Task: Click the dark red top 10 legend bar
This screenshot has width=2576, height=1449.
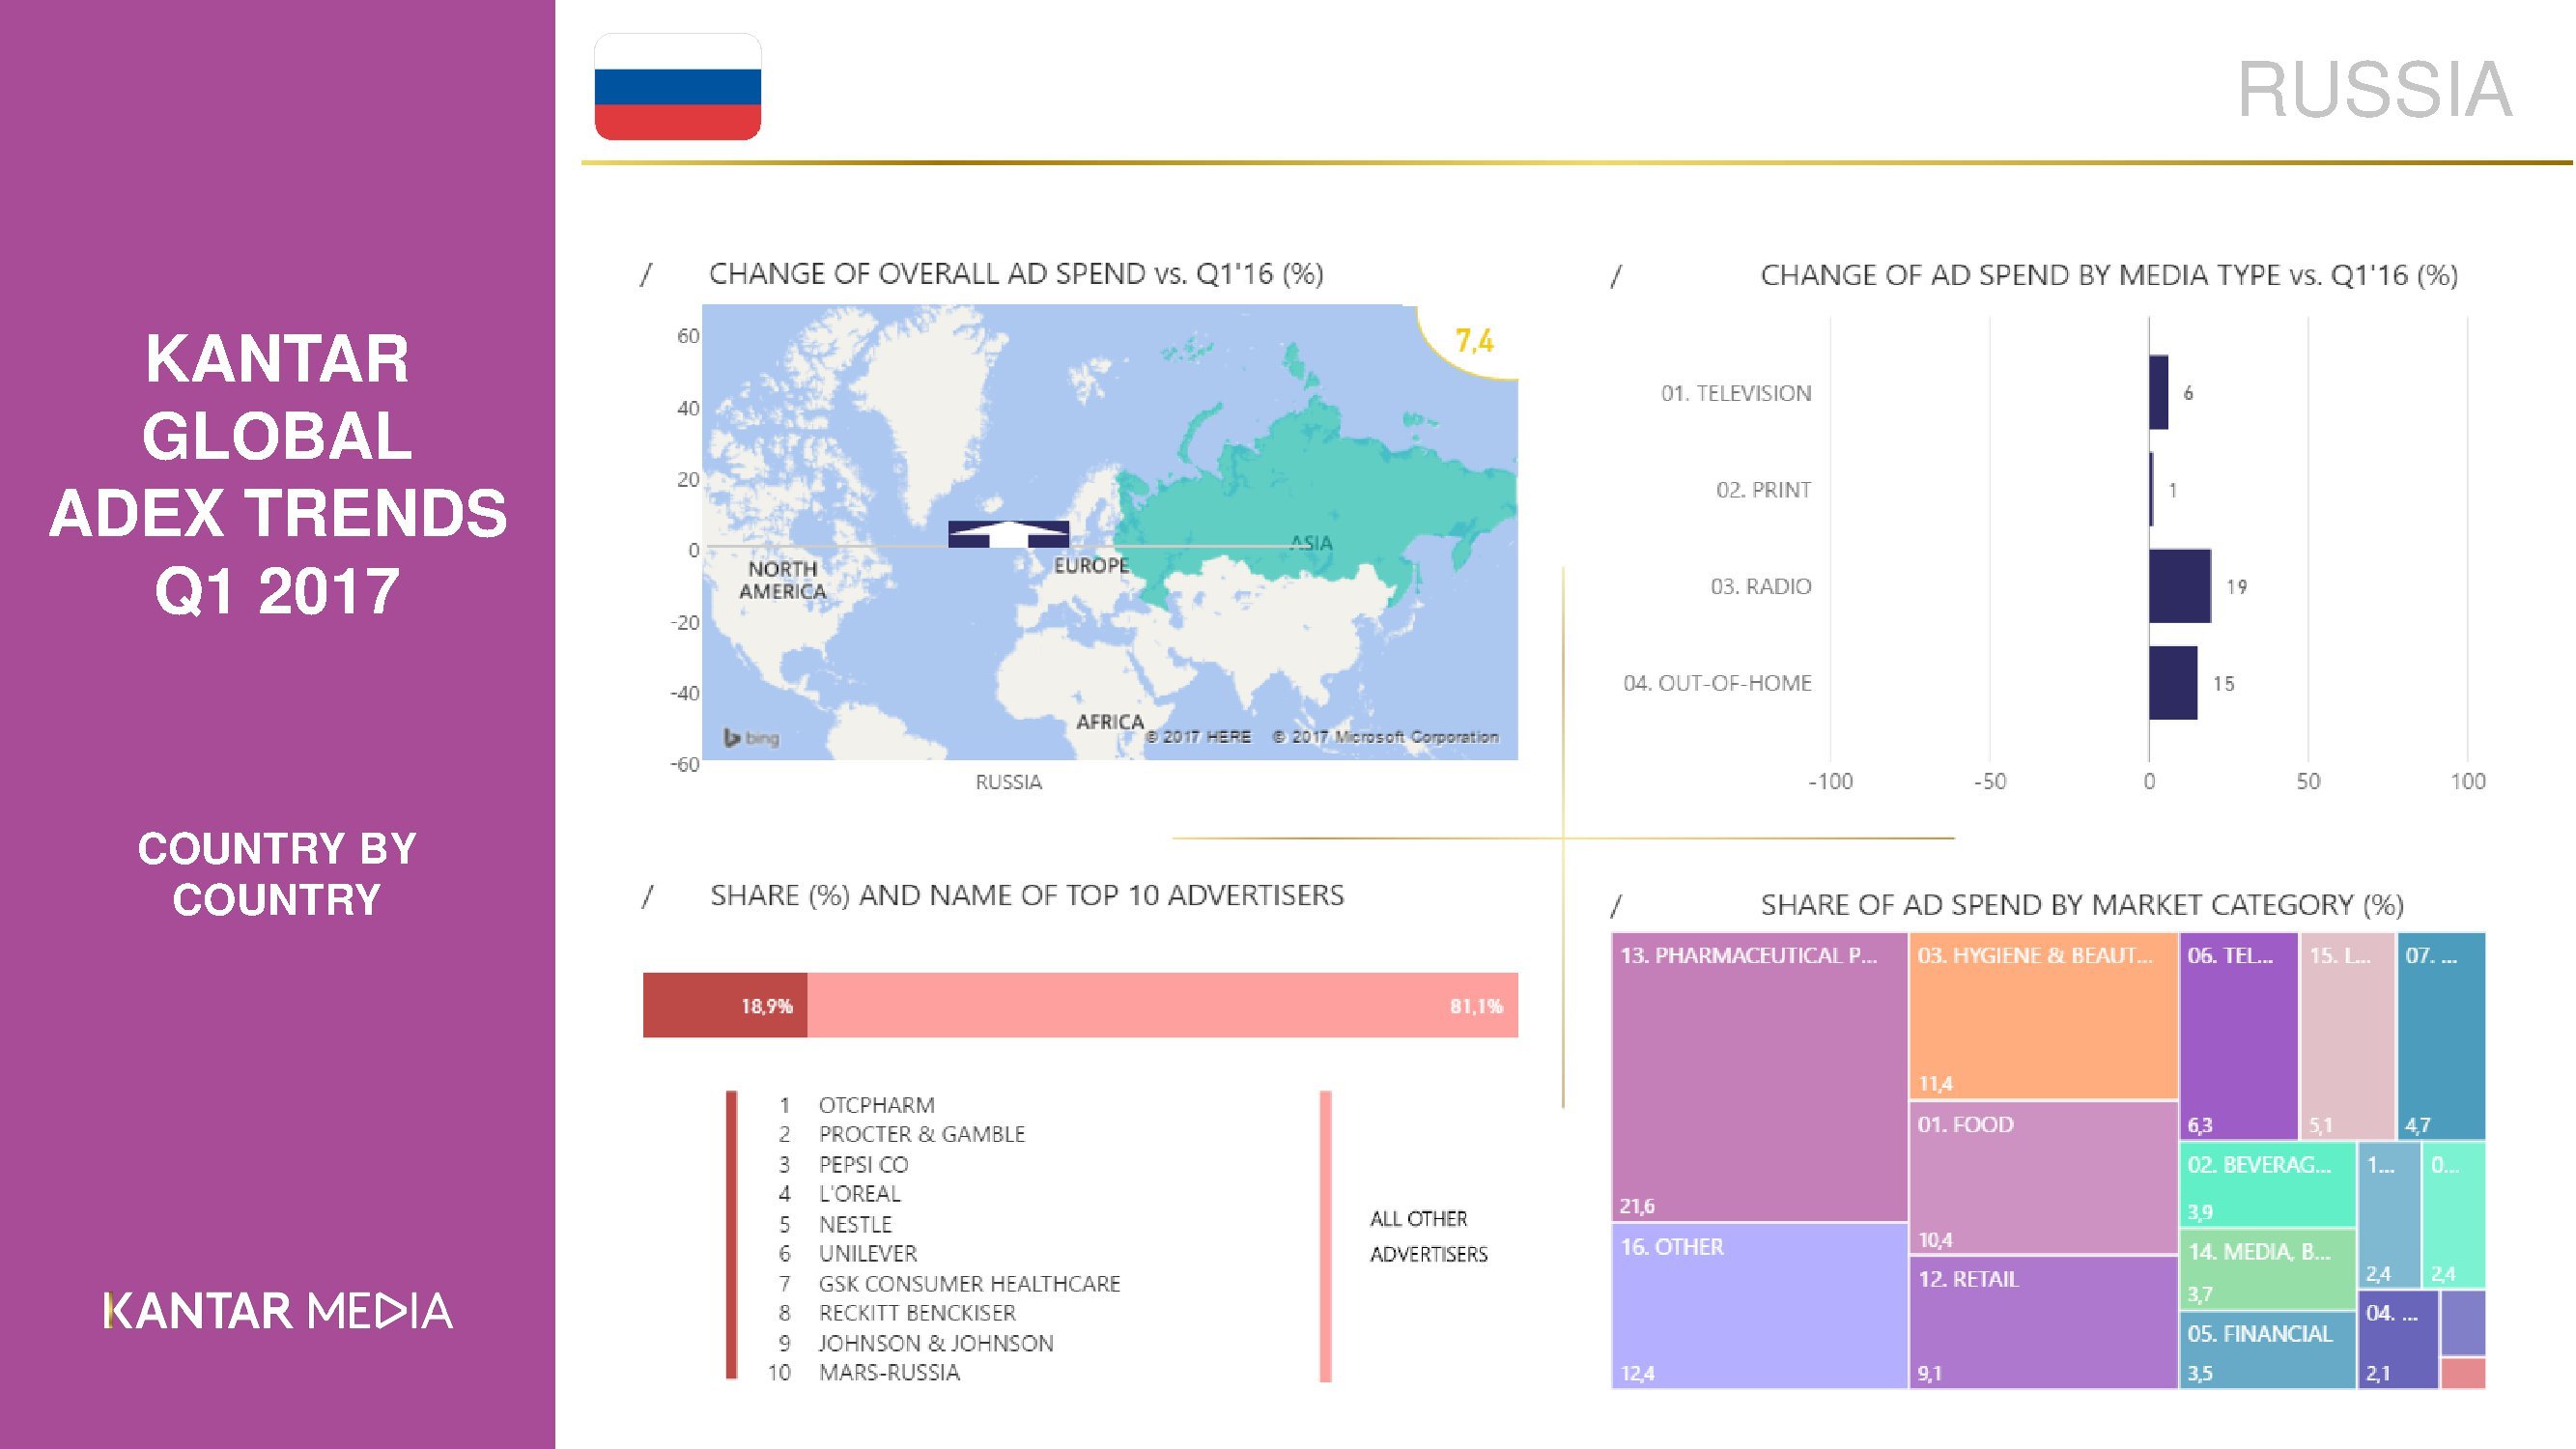Action: click(732, 1236)
